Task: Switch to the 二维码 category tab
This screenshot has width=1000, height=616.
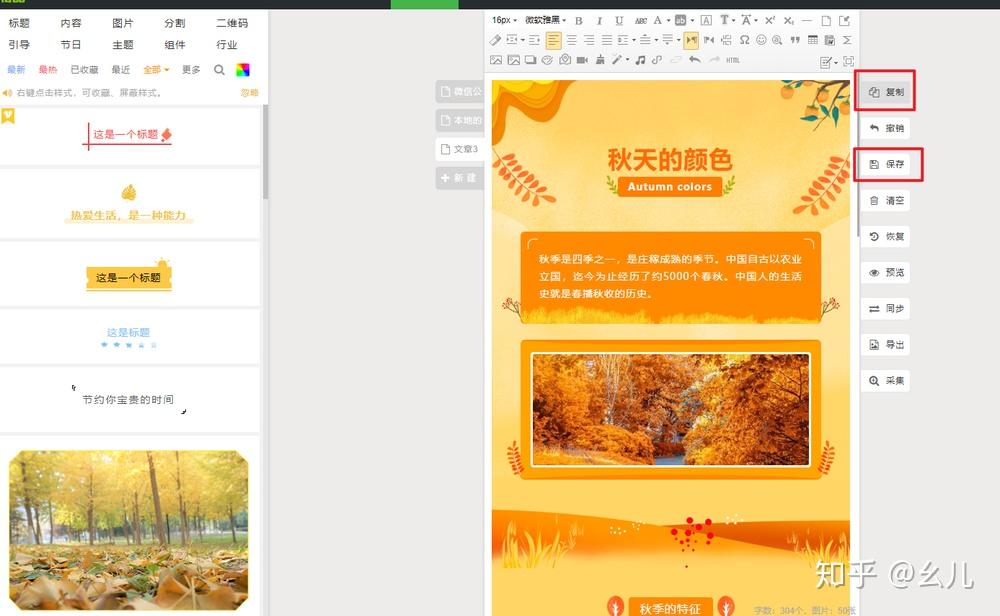Action: pyautogui.click(x=232, y=23)
